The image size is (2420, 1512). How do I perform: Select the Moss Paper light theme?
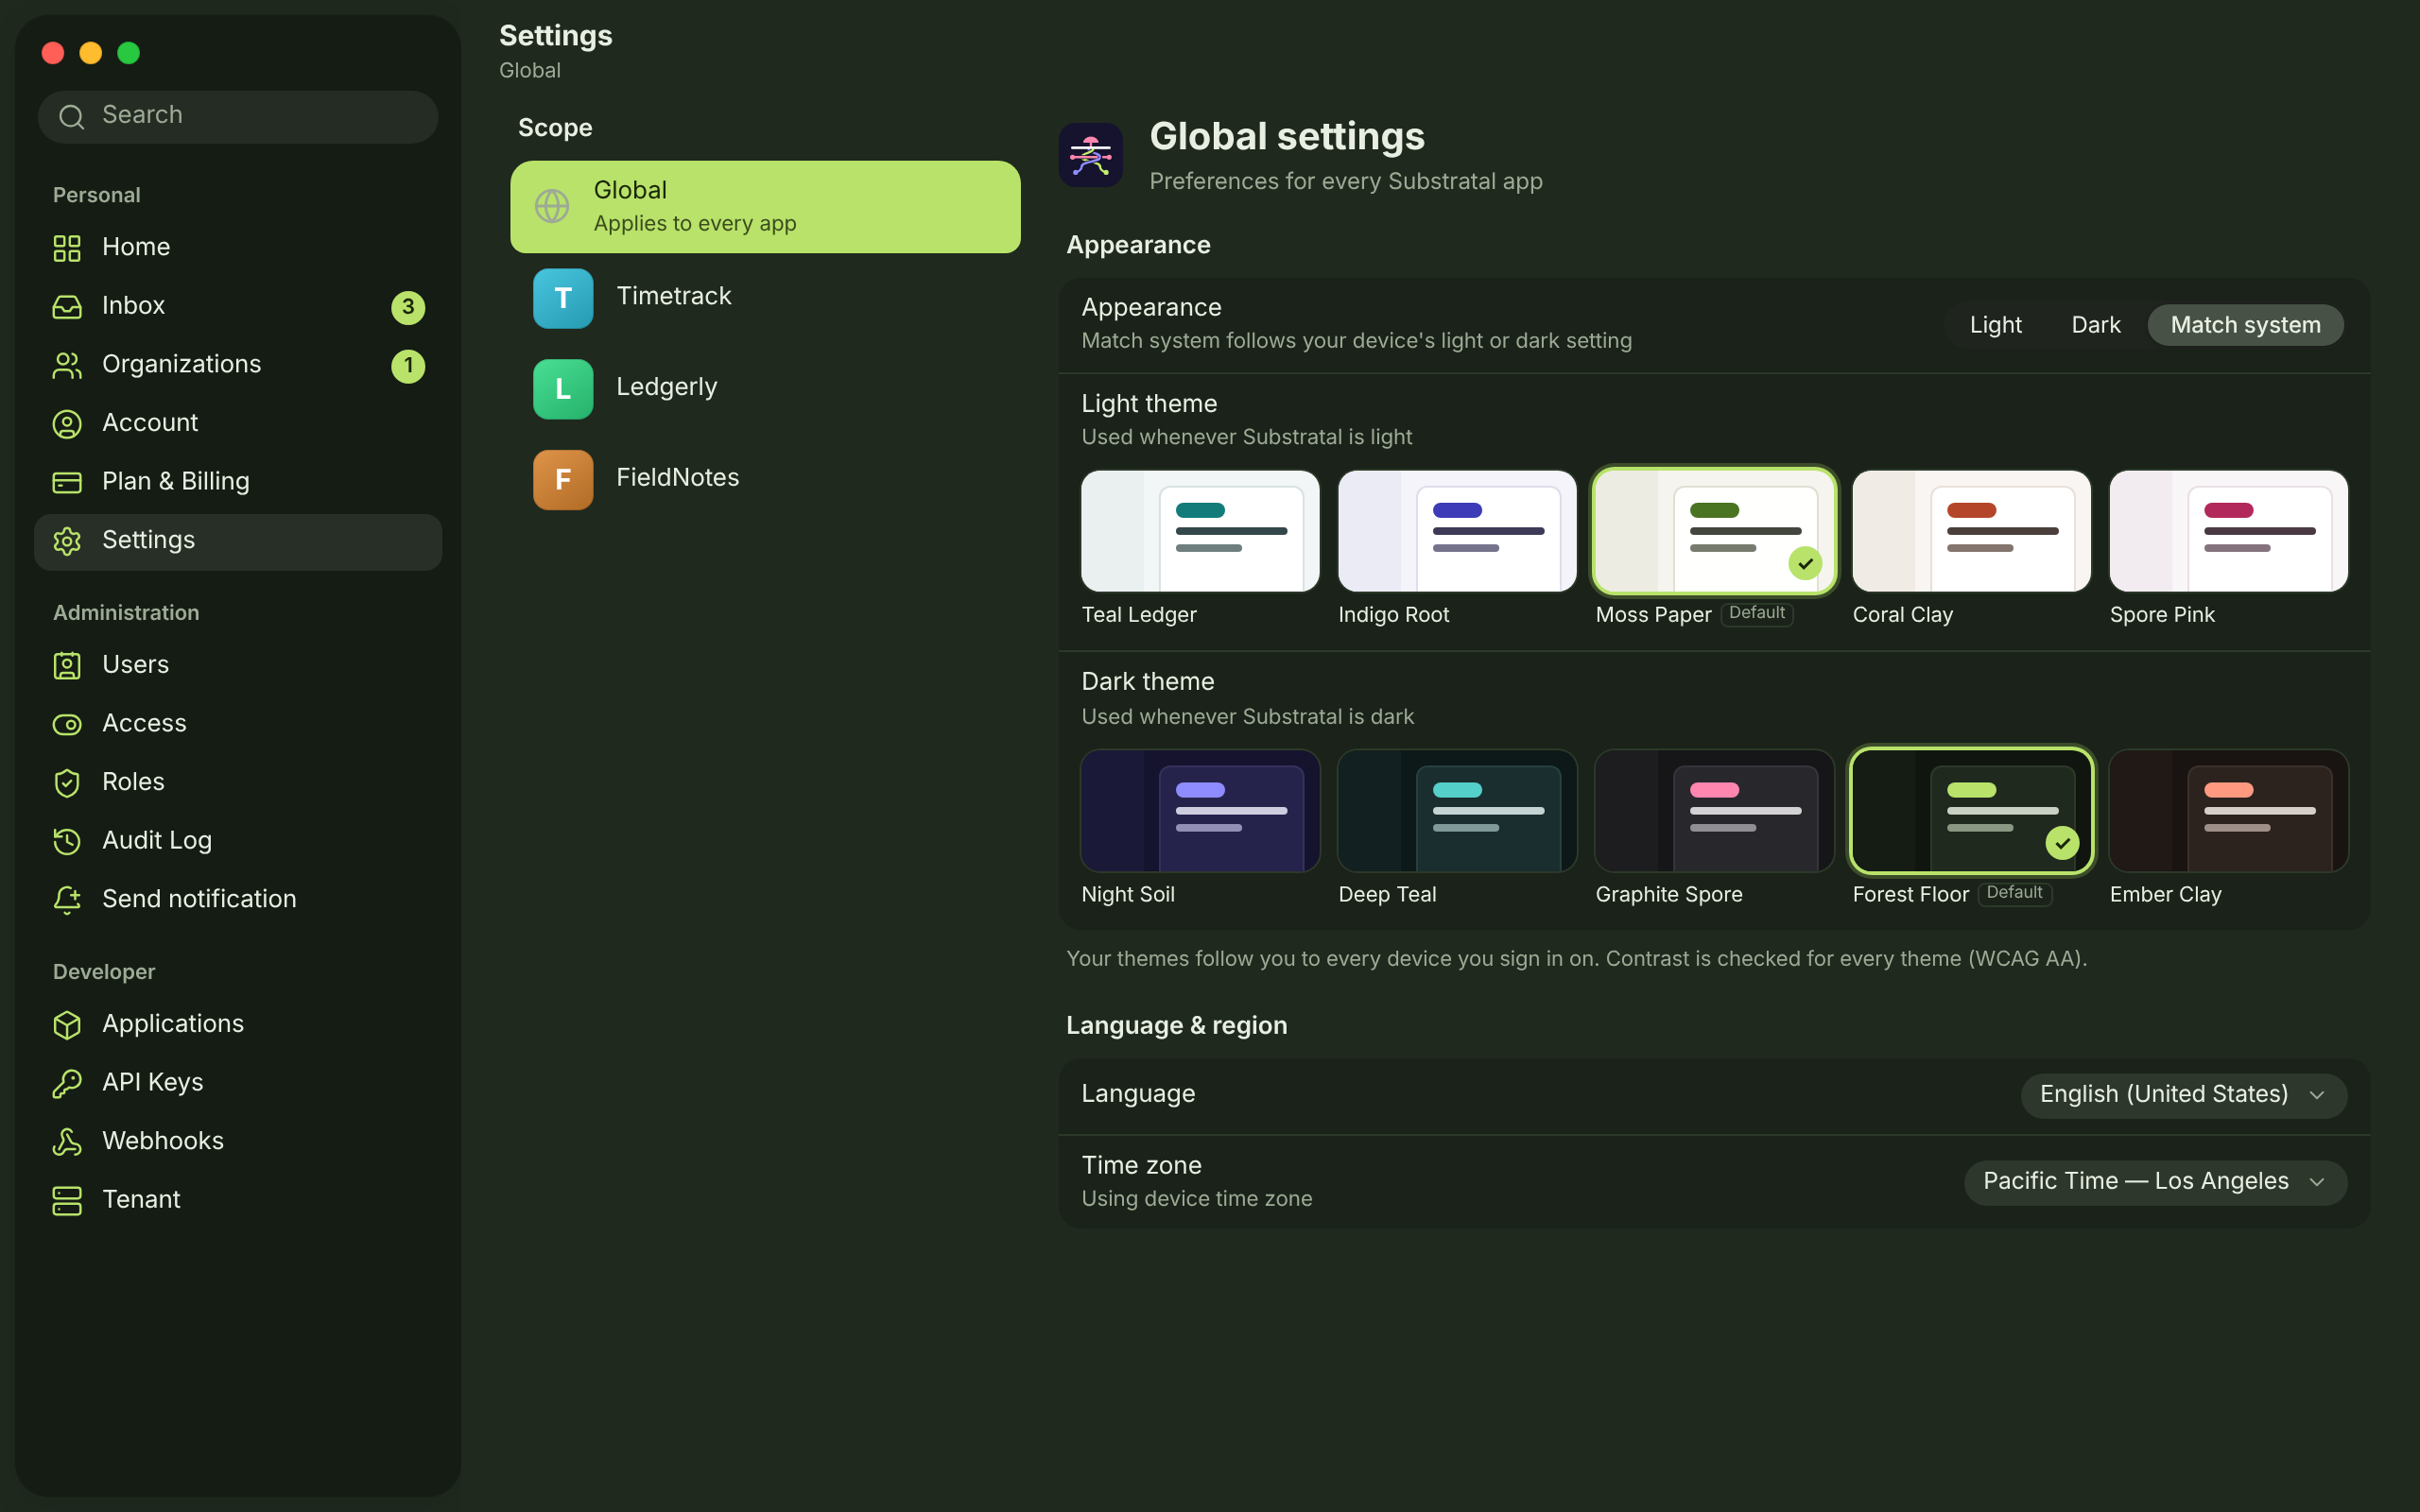click(1714, 531)
